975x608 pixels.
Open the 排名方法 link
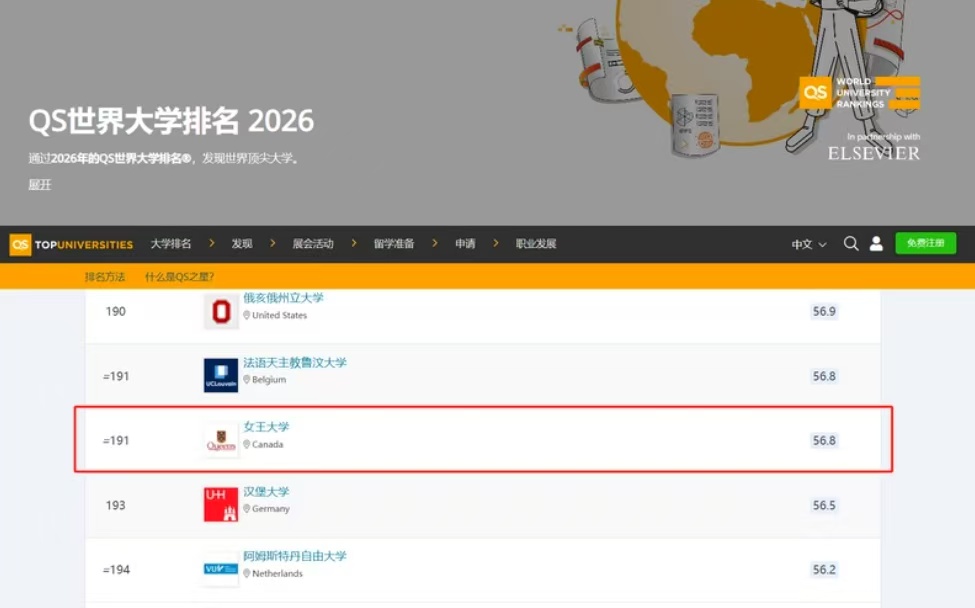point(105,277)
